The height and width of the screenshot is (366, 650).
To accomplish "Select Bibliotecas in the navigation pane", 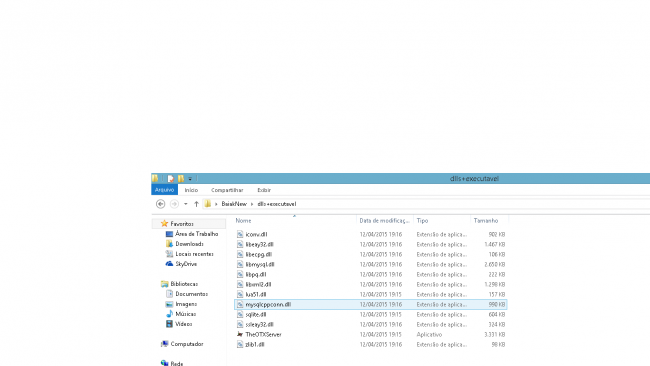I will click(x=184, y=284).
